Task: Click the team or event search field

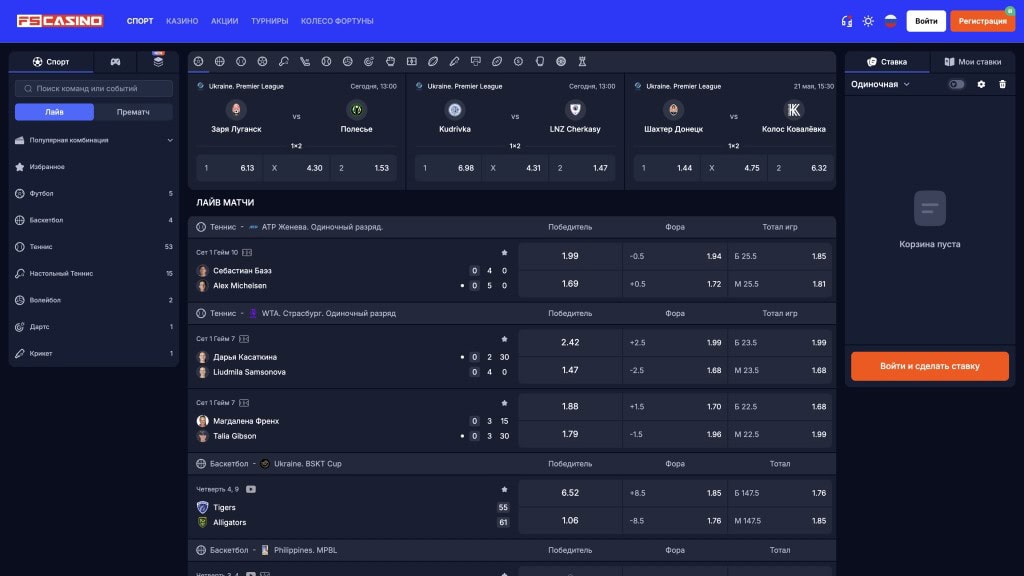Action: 94,88
